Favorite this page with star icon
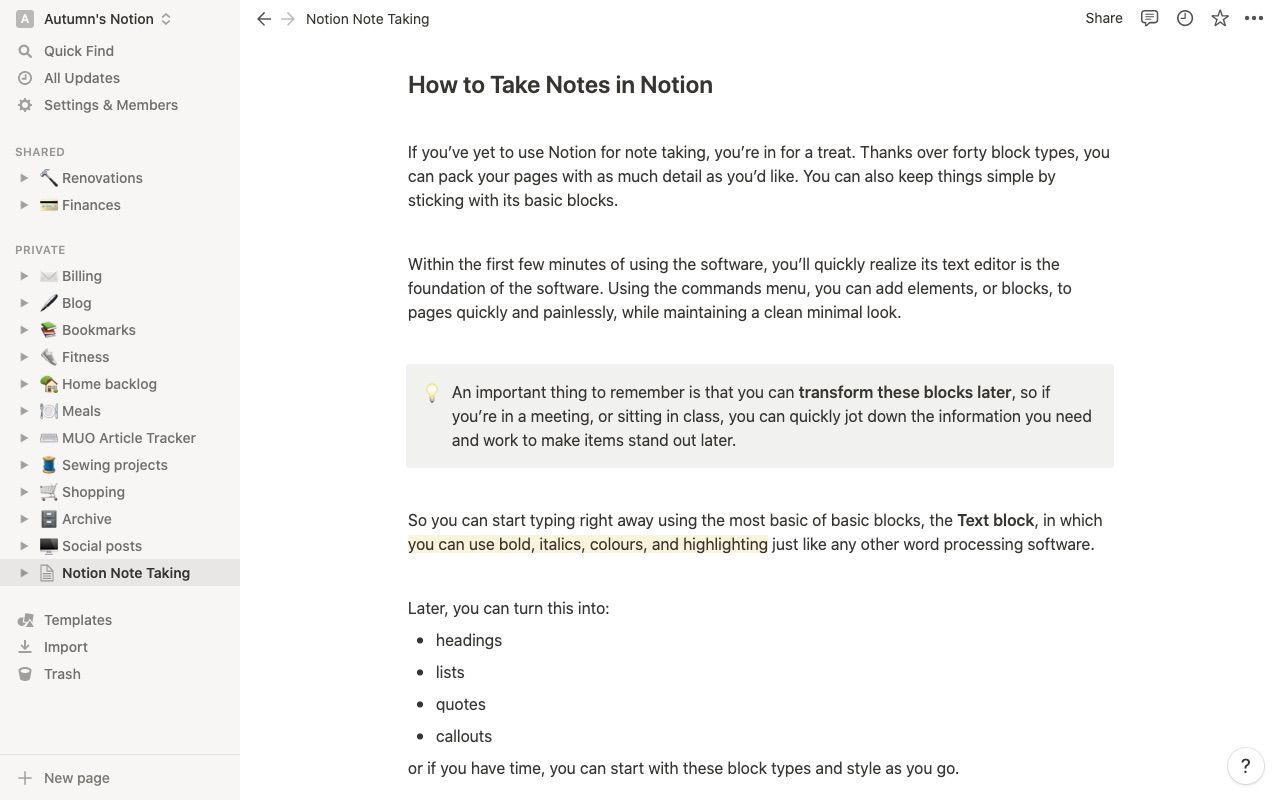Image resolution: width=1278 pixels, height=800 pixels. tap(1220, 18)
